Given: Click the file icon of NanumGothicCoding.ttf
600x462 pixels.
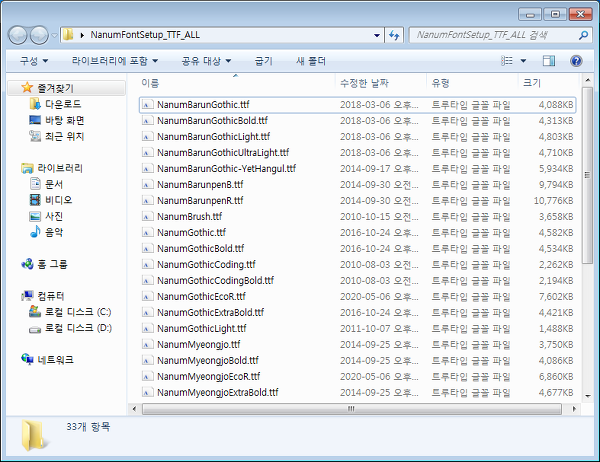Looking at the screenshot, I should coord(148,264).
